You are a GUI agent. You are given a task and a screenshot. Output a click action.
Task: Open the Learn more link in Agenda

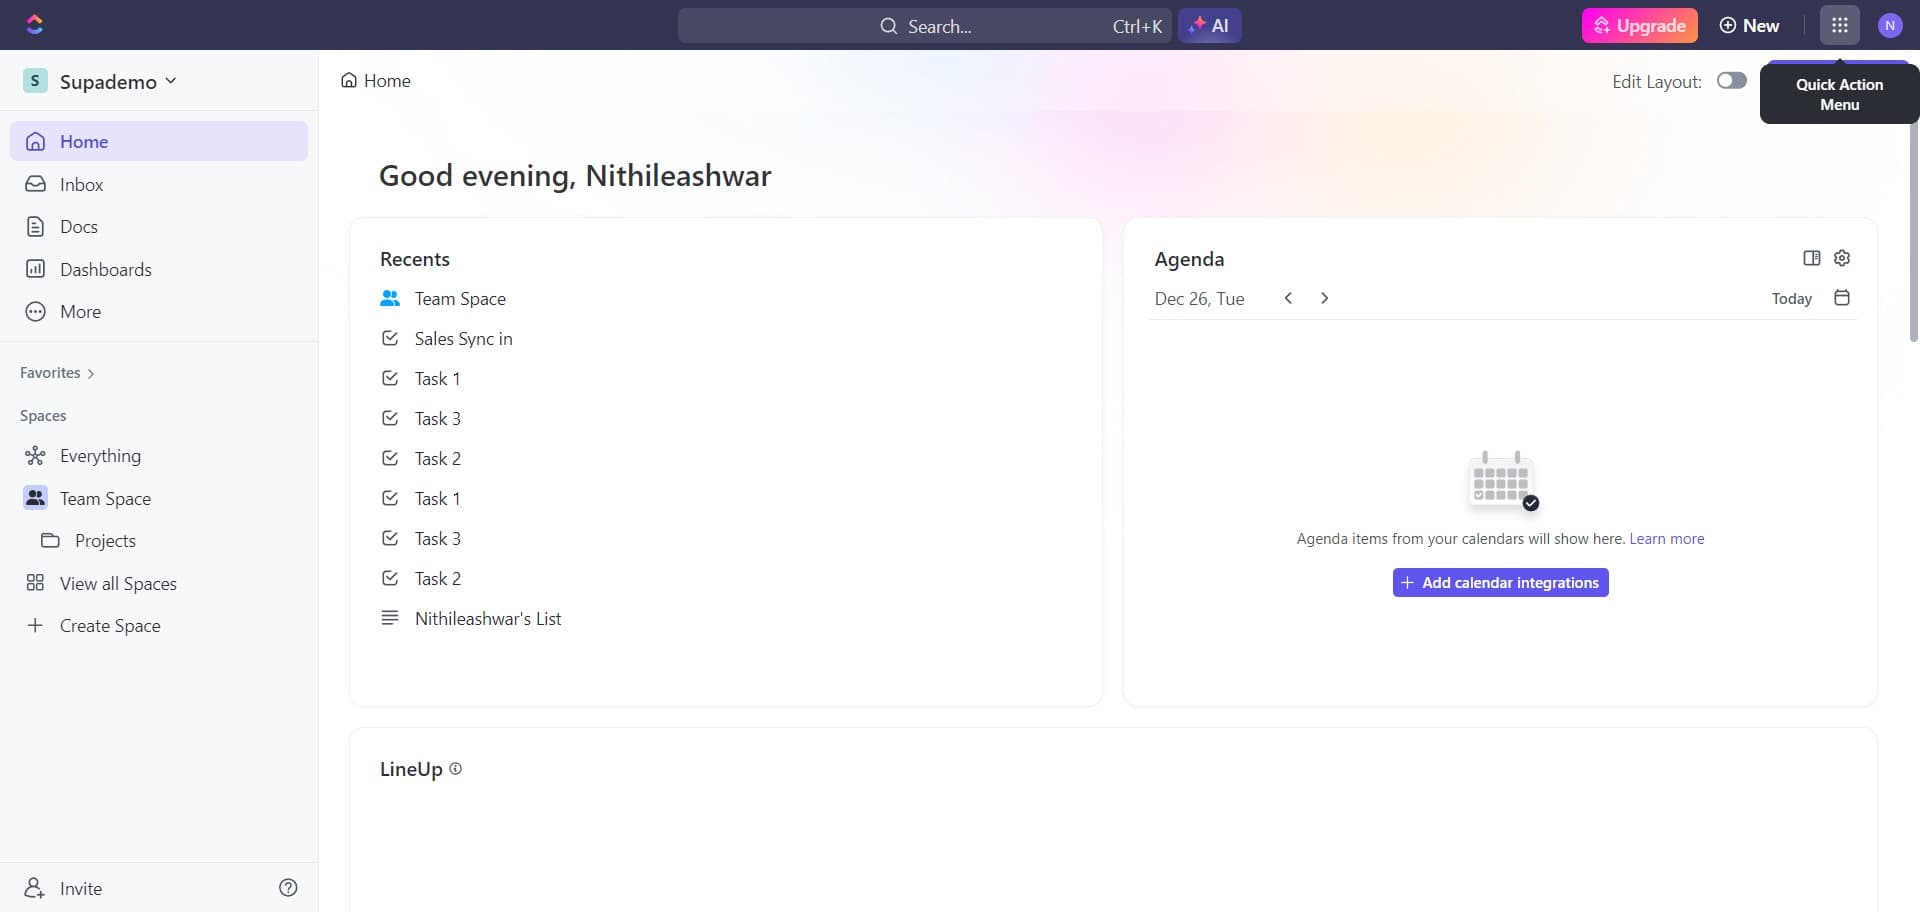(1666, 538)
